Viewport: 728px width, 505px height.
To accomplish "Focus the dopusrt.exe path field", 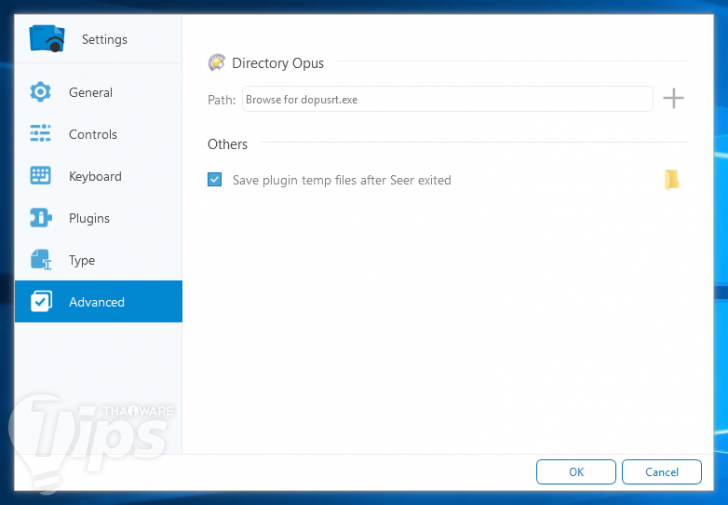I will point(448,99).
